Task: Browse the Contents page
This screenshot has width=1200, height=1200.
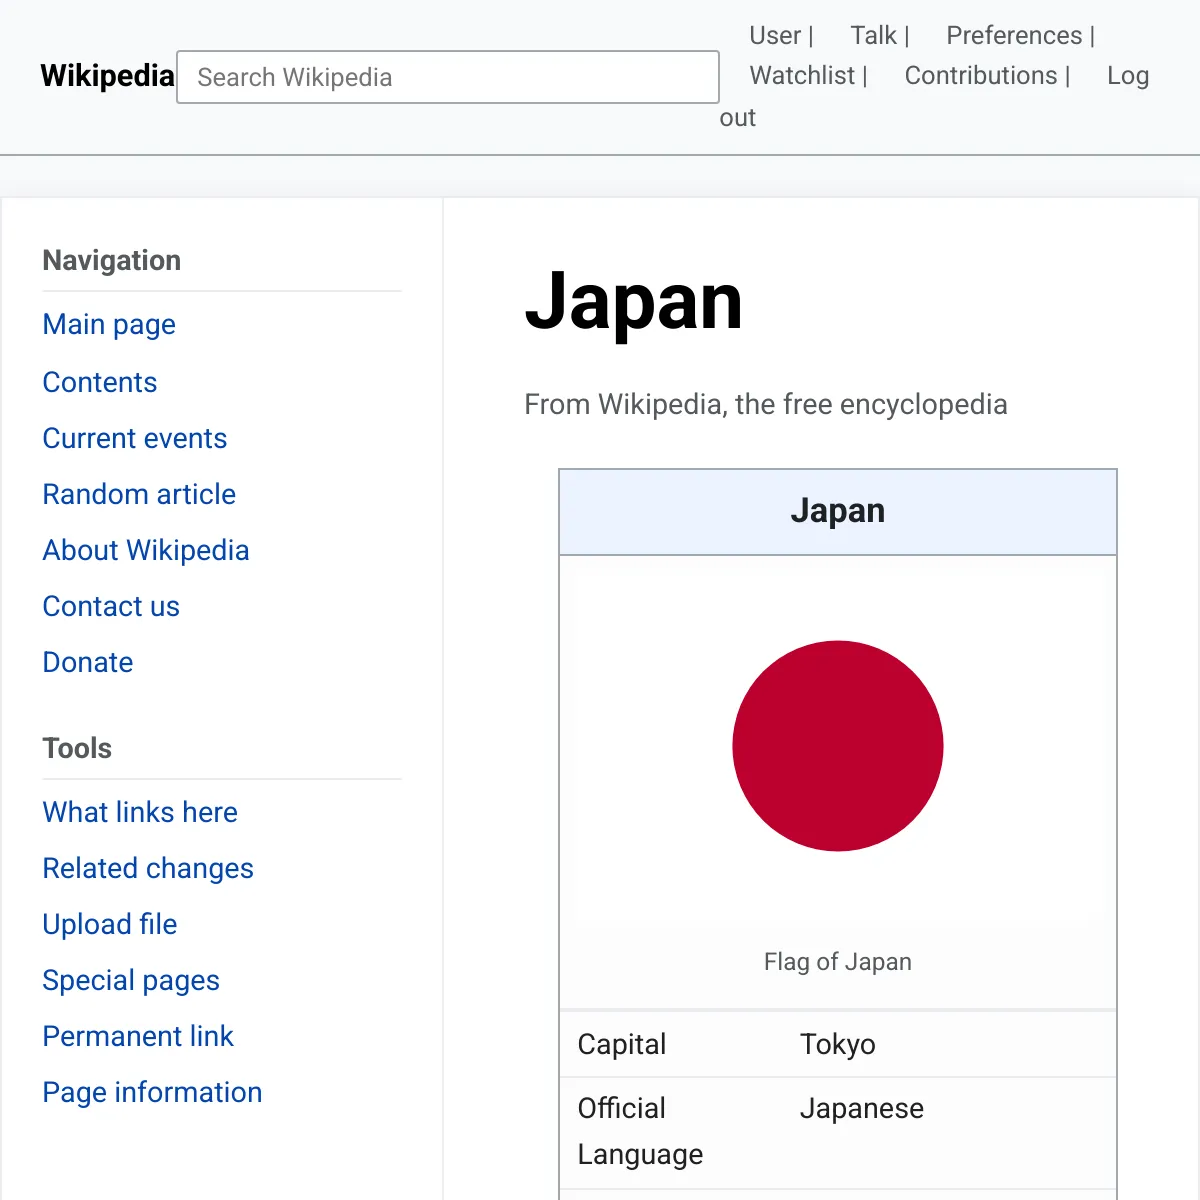Action: pos(99,382)
